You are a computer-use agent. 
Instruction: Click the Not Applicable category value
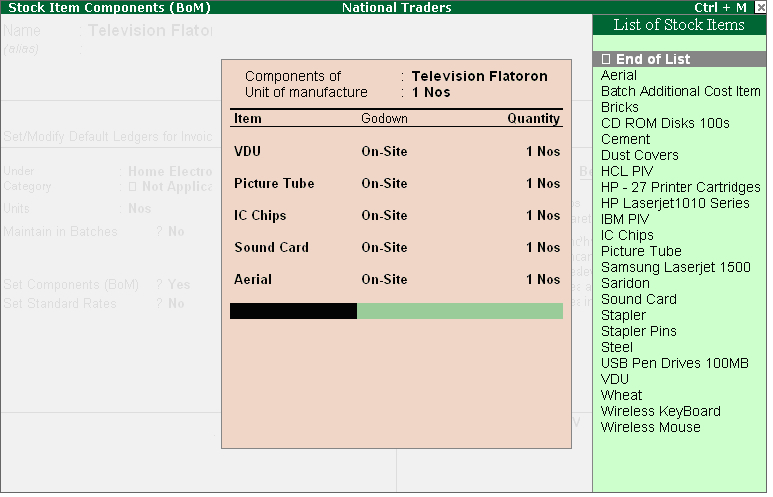point(170,186)
